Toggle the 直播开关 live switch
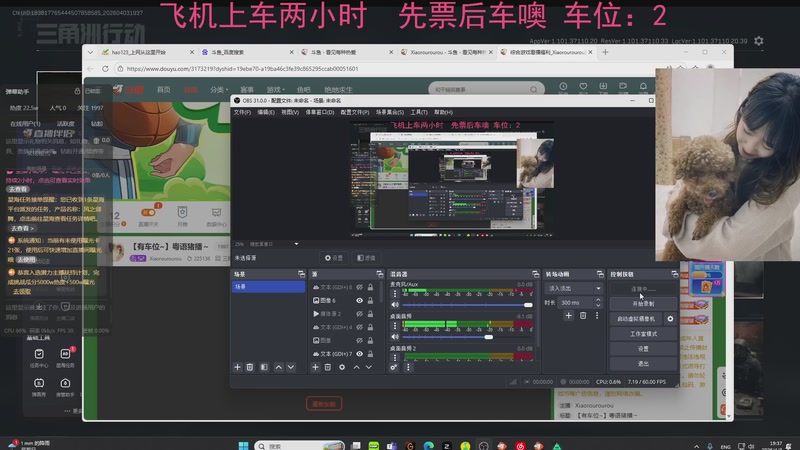Viewport: 800px width, 450px height. 148,212
